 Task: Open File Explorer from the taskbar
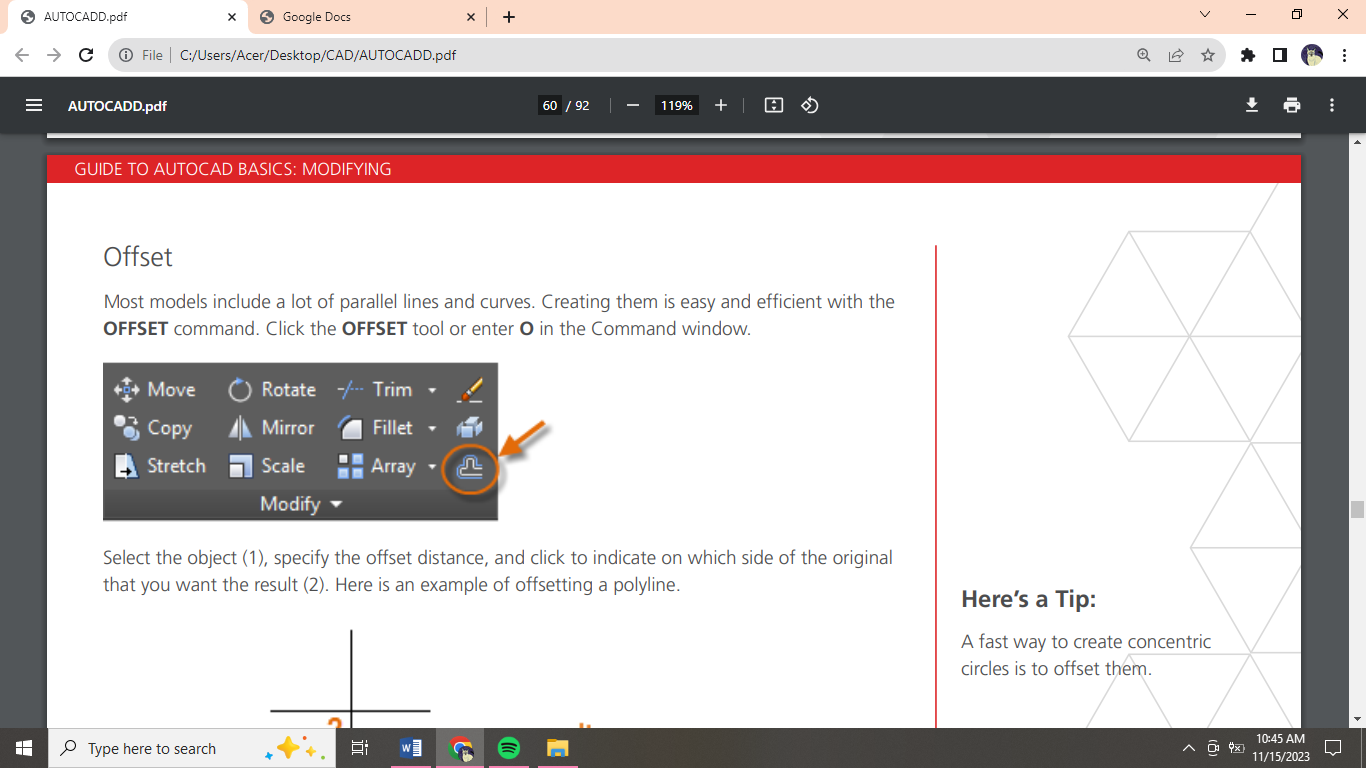tap(558, 748)
